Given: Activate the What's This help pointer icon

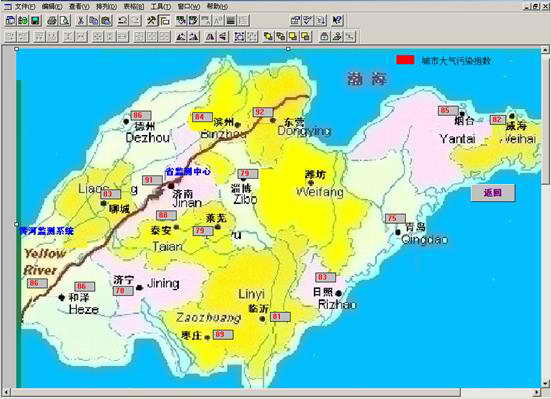Looking at the screenshot, I should pos(337,20).
